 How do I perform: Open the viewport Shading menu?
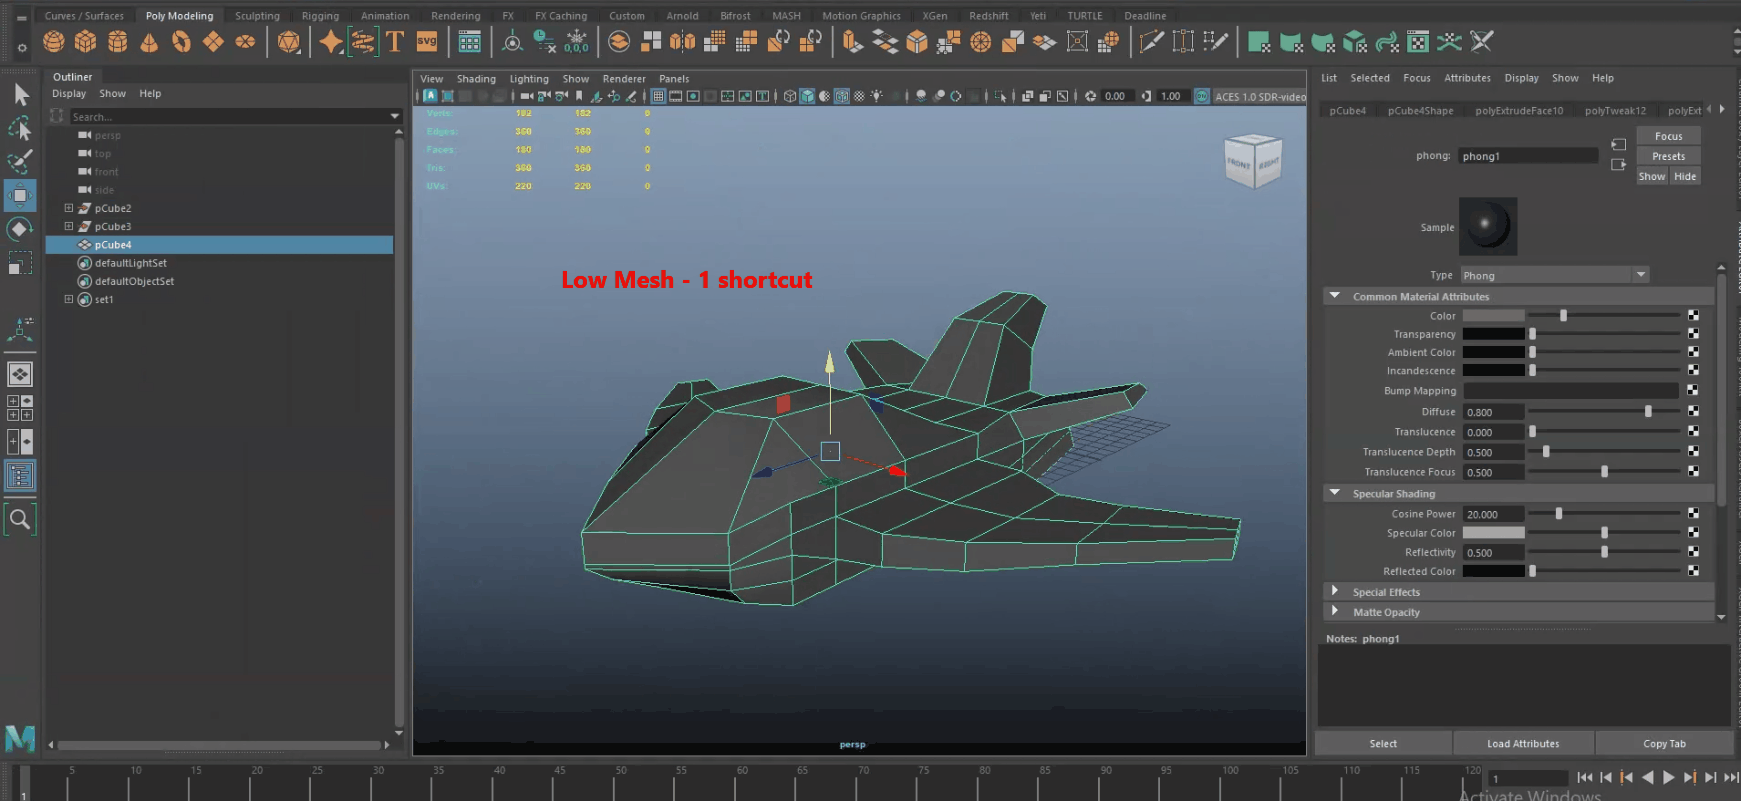476,79
